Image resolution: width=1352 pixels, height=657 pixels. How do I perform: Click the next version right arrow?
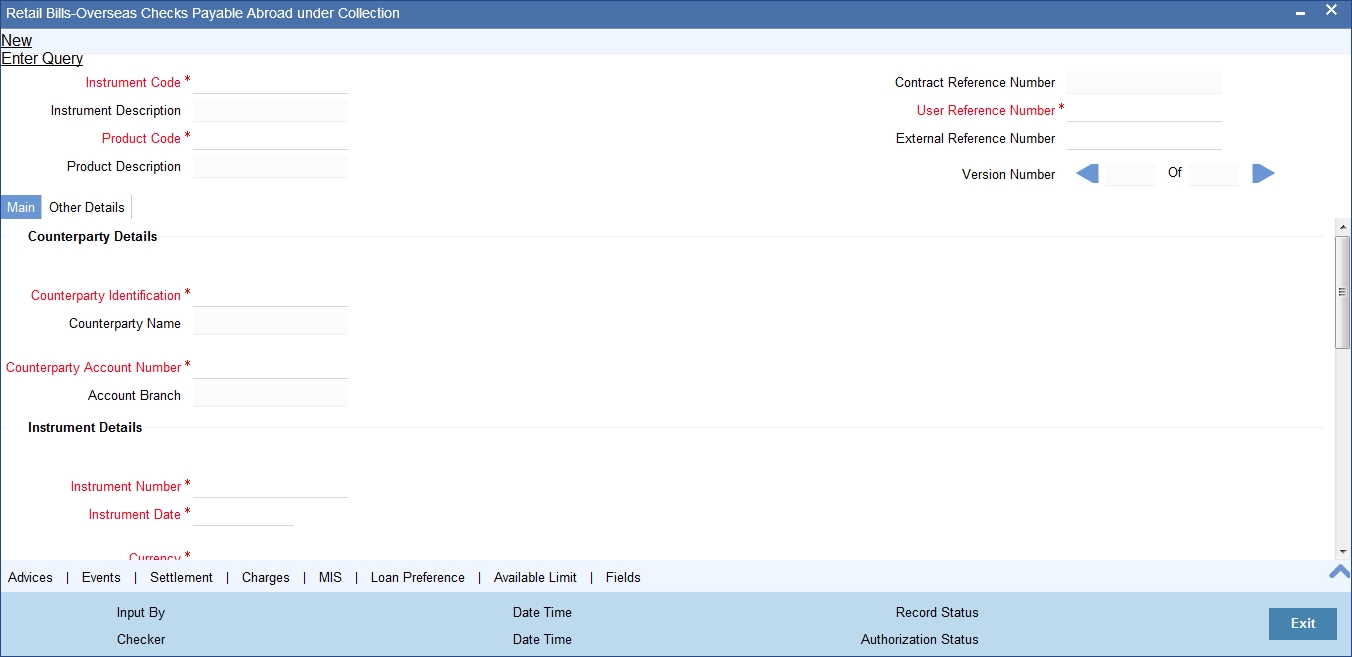click(1264, 174)
